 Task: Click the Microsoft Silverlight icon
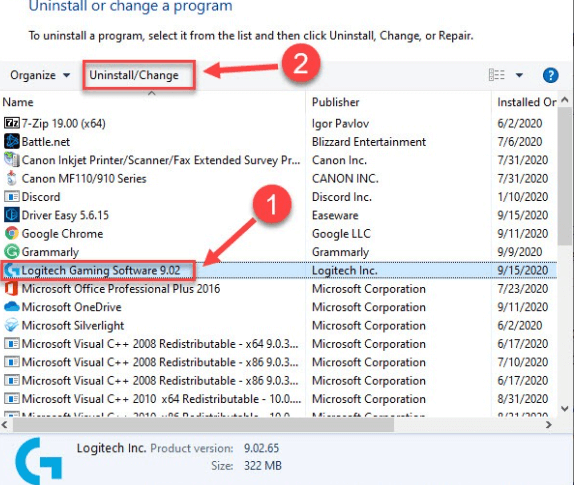click(12, 325)
